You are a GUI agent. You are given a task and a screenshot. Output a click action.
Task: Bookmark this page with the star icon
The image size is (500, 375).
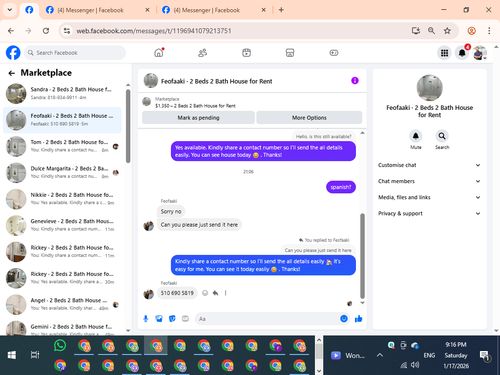[447, 31]
